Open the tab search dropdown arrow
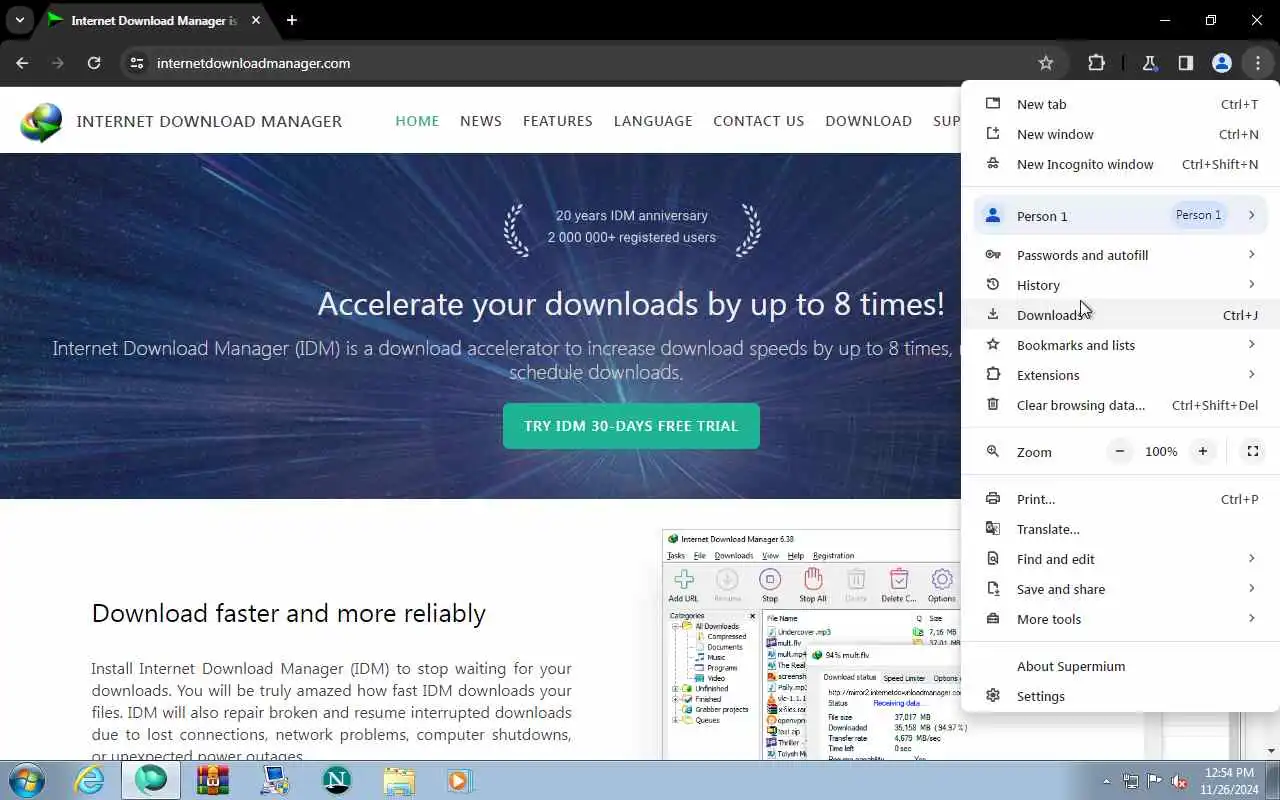This screenshot has width=1280, height=800. (19, 20)
